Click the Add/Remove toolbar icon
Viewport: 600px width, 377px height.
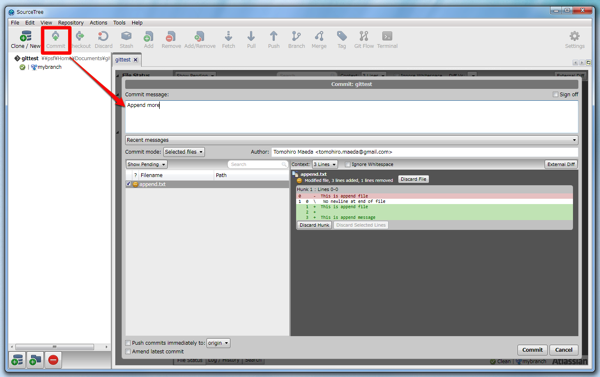point(200,39)
